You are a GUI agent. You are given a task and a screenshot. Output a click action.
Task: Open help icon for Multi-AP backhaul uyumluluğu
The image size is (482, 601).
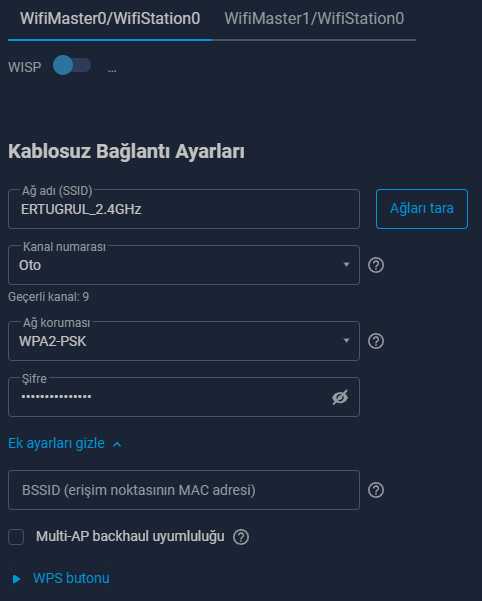pyautogui.click(x=241, y=537)
